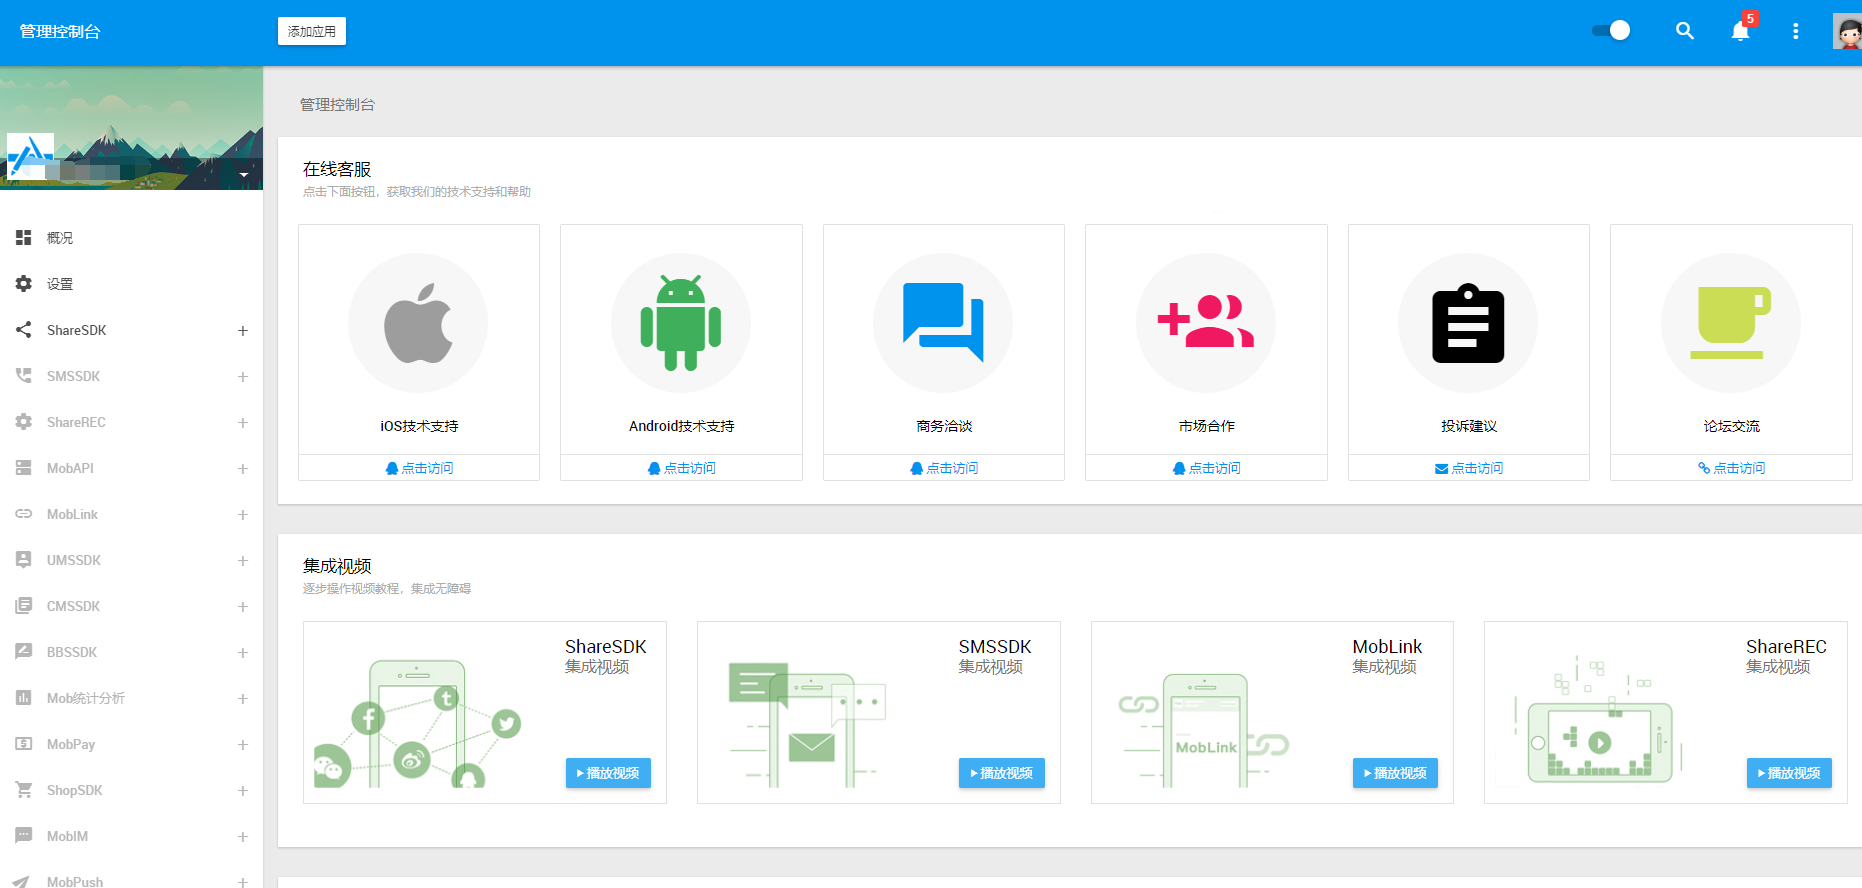The image size is (1862, 888).
Task: Click 点击访问 under 市场合作
Action: click(1206, 468)
